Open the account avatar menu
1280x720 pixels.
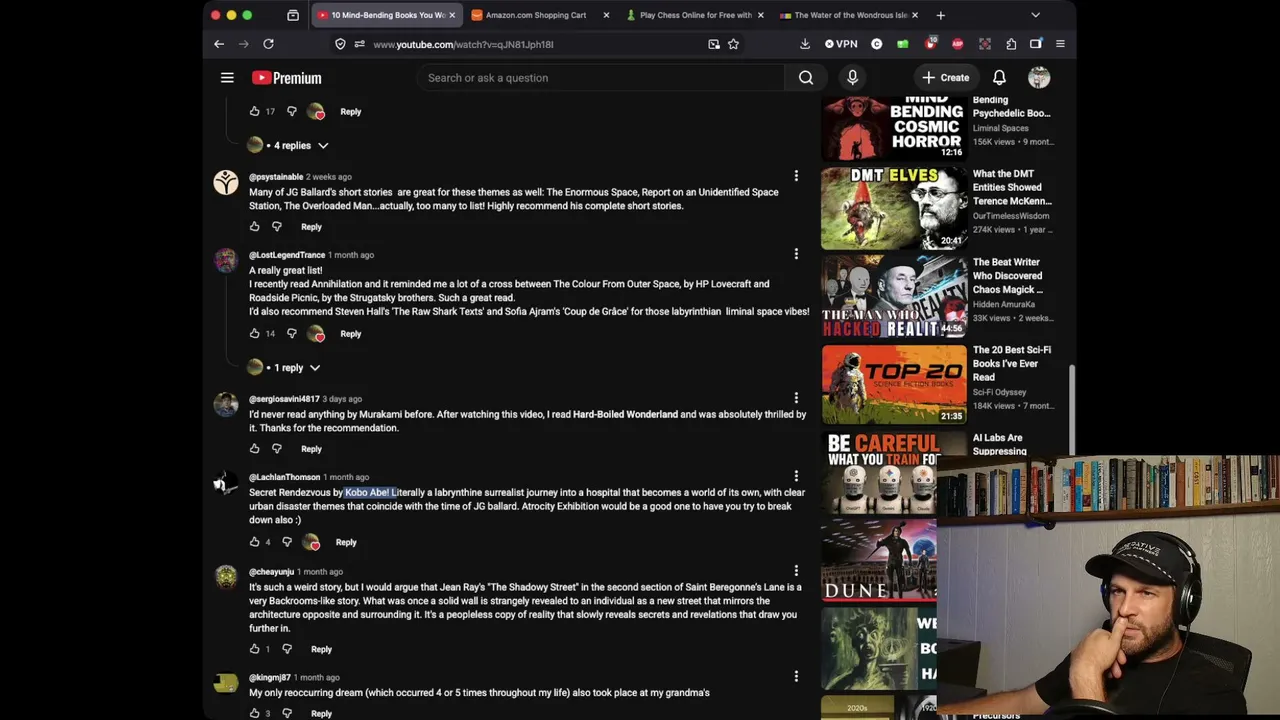pyautogui.click(x=1039, y=78)
